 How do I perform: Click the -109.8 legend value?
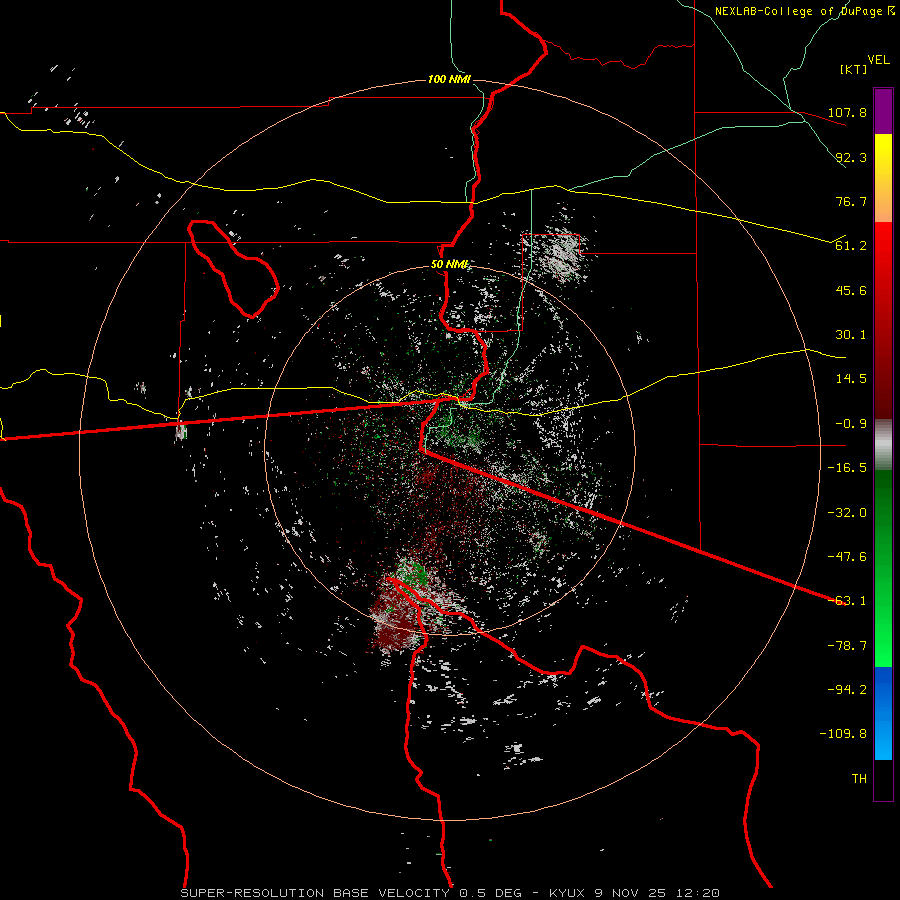[x=843, y=734]
